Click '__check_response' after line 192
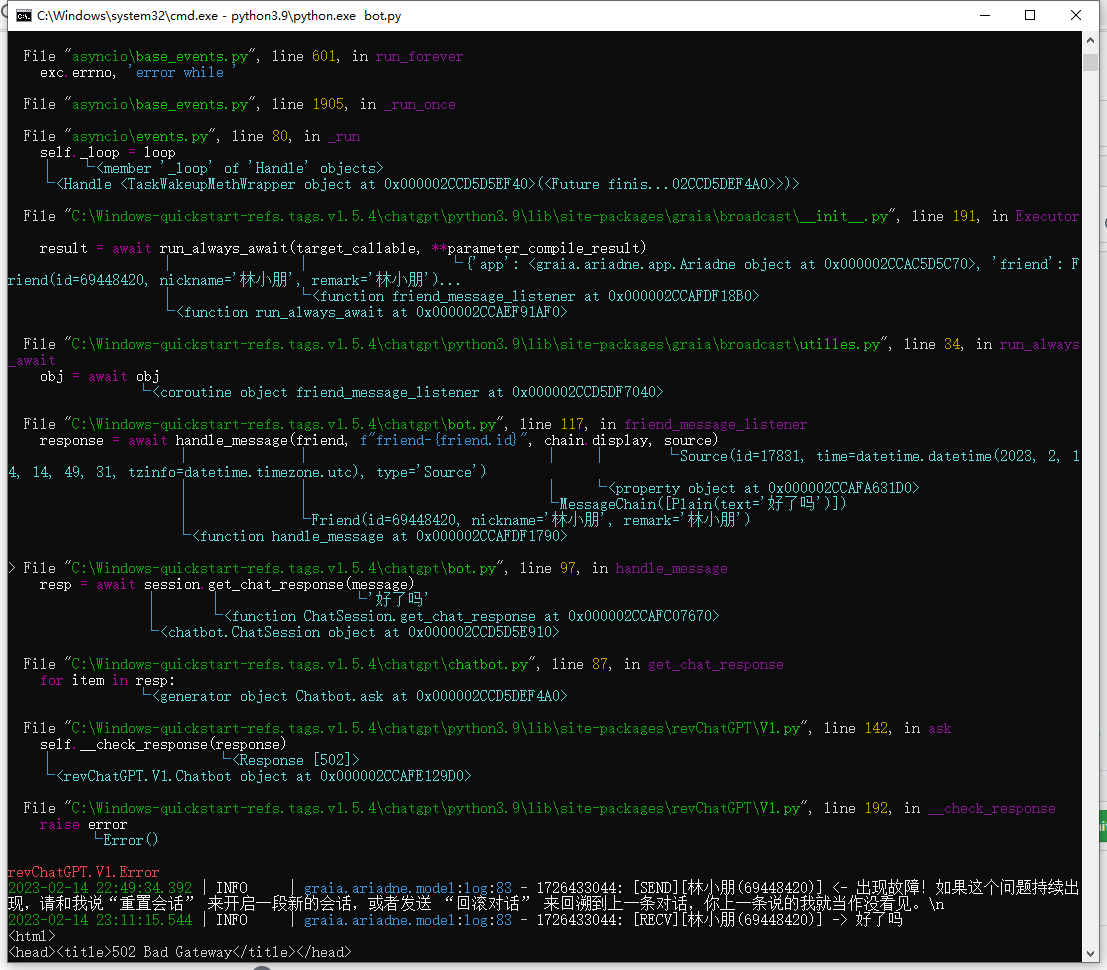This screenshot has height=970, width=1107. pos(991,808)
